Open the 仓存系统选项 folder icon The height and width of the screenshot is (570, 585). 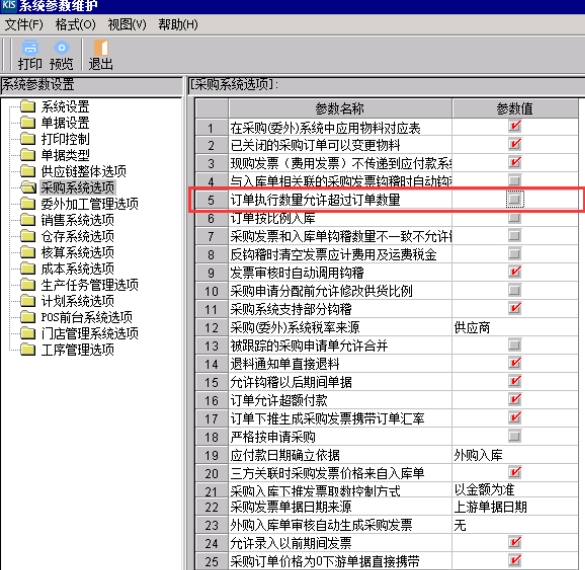[x=28, y=236]
